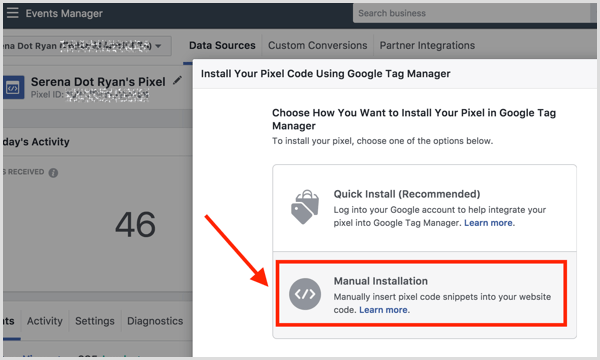Click the Install Your Pixel Code dialog heading
The height and width of the screenshot is (360, 600).
click(x=326, y=73)
